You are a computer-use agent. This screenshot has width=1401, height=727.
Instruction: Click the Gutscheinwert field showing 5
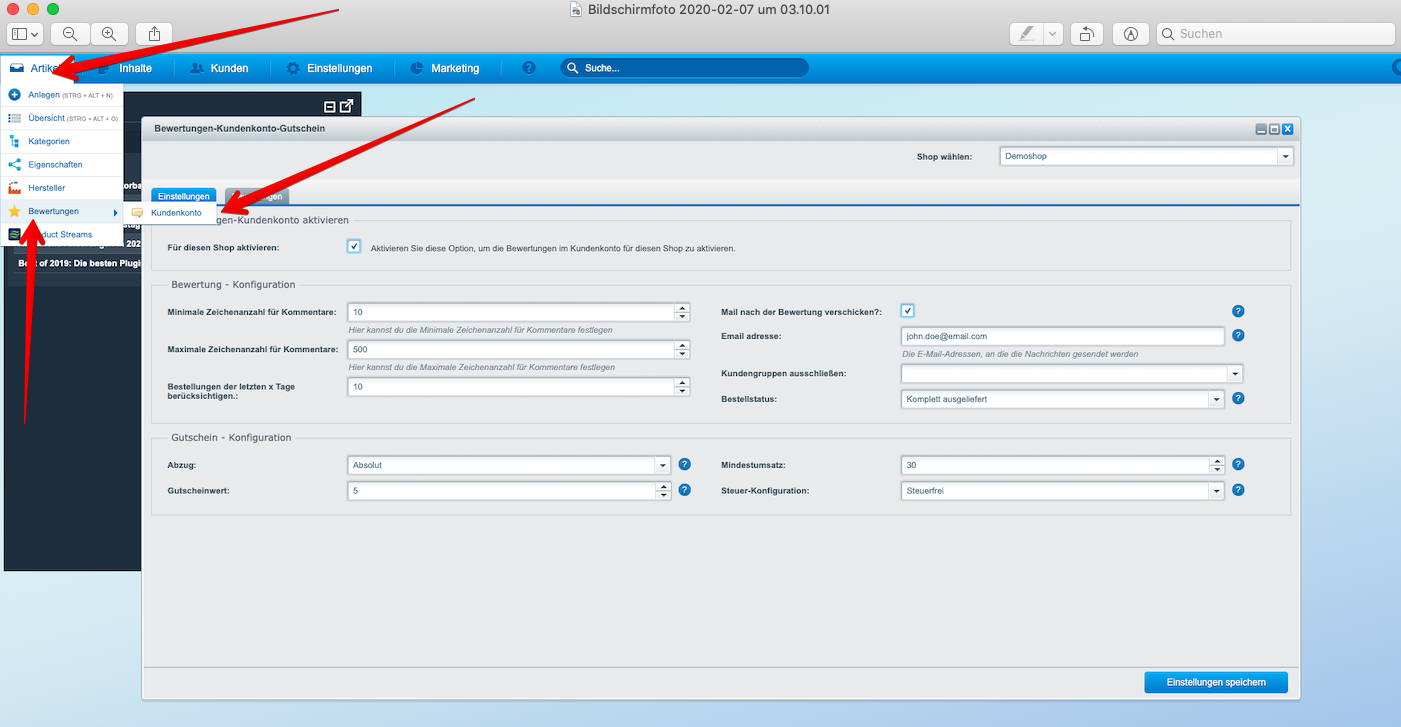(x=501, y=491)
